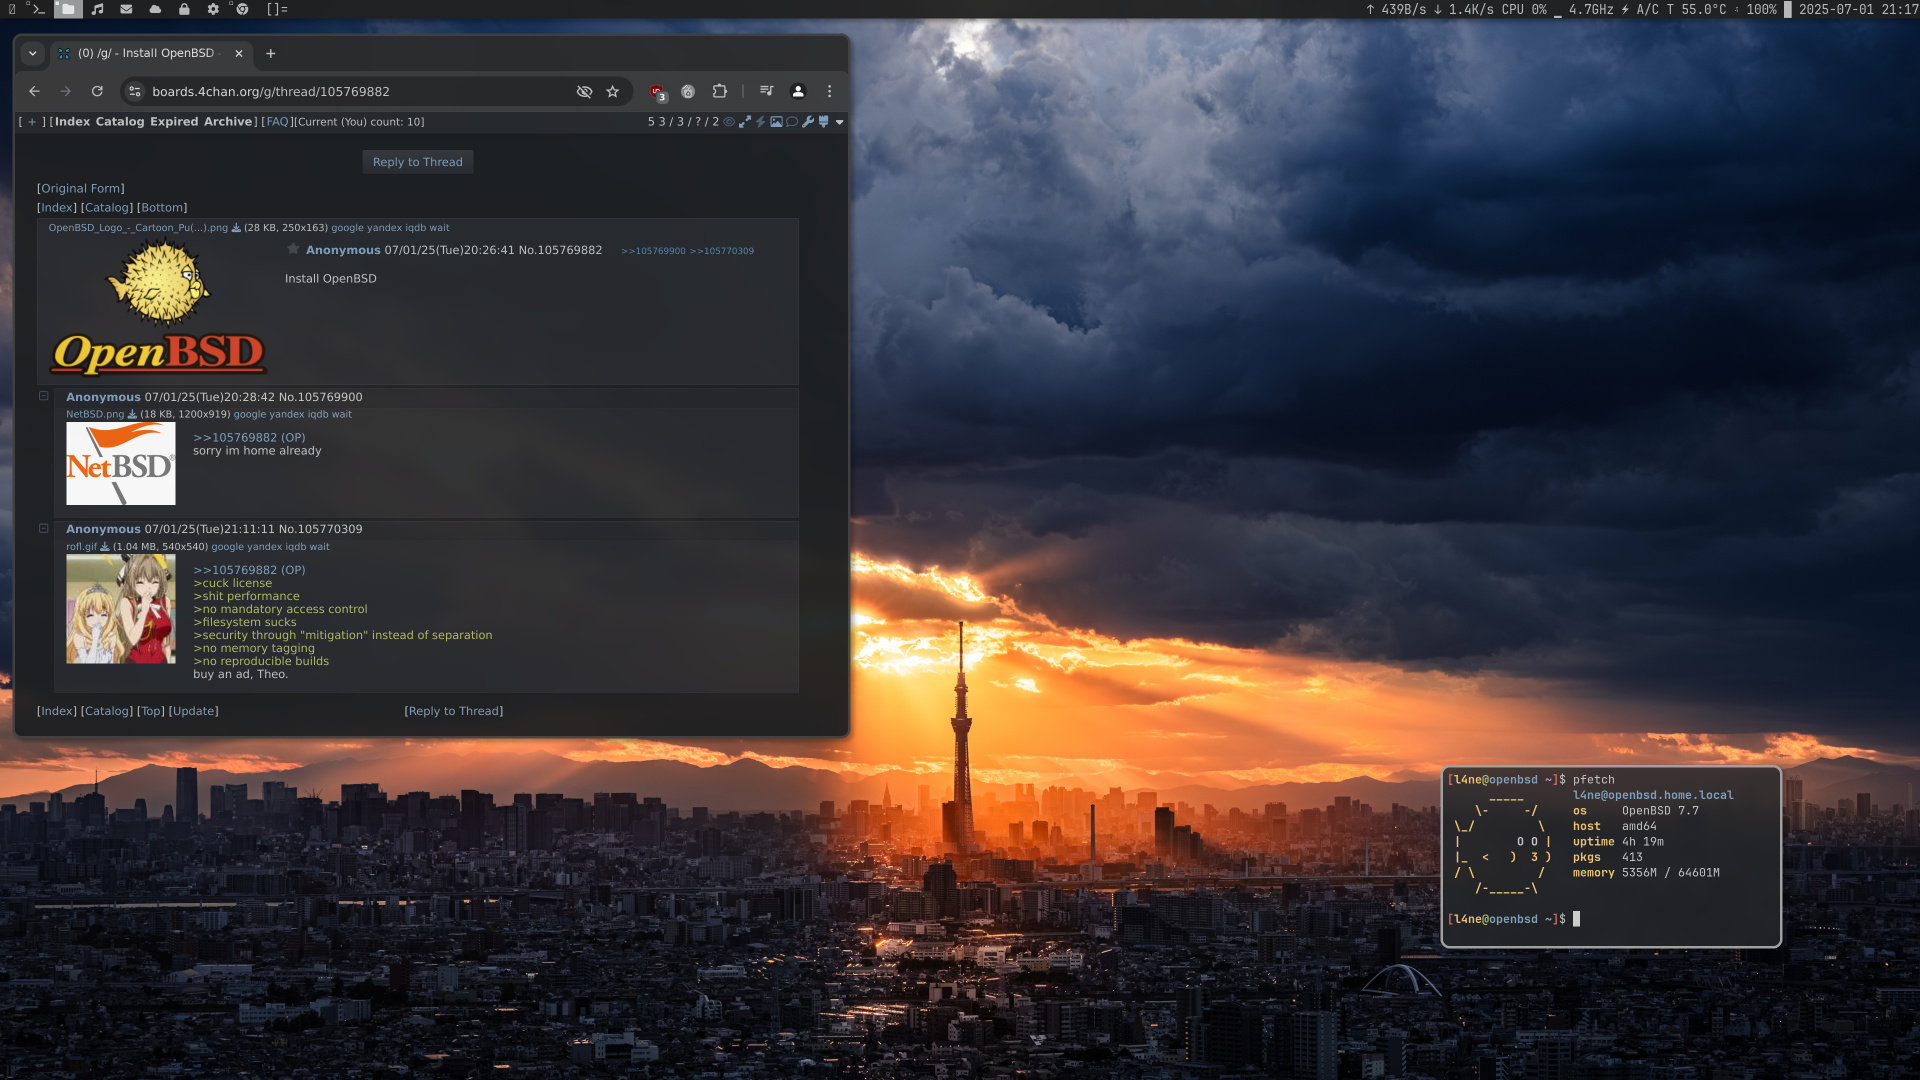Click the date and time in top bar
Image resolution: width=1920 pixels, height=1080 pixels.
tap(1858, 9)
